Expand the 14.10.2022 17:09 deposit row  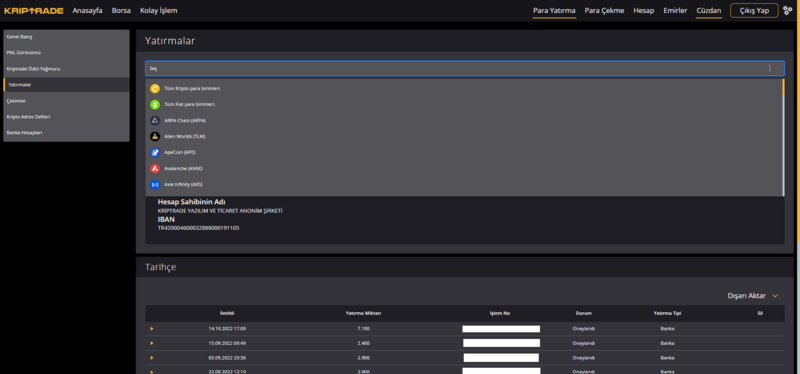[152, 329]
